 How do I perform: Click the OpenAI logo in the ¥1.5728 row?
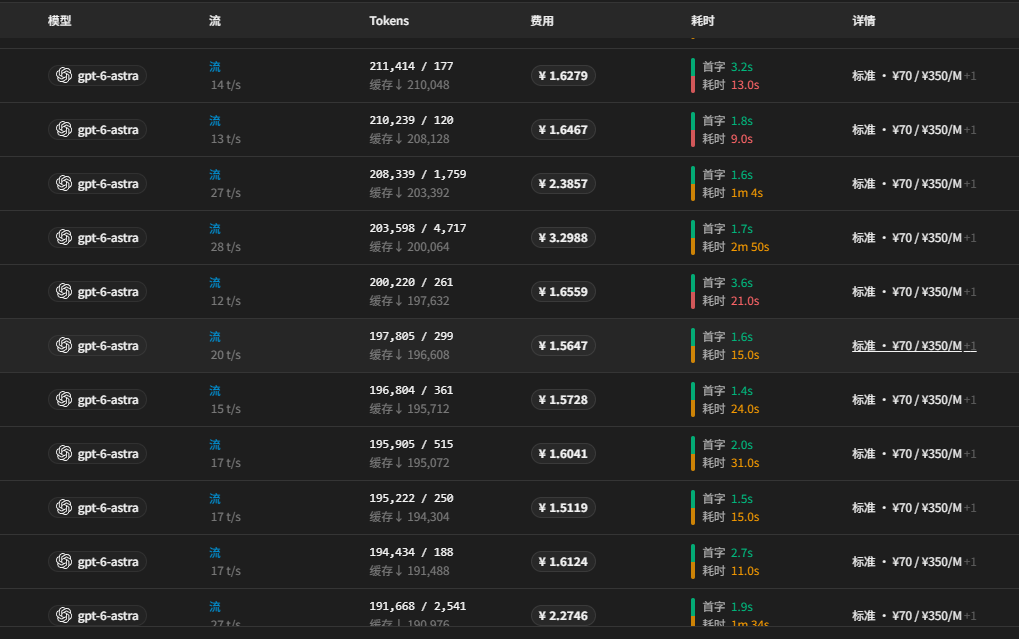click(x=64, y=399)
